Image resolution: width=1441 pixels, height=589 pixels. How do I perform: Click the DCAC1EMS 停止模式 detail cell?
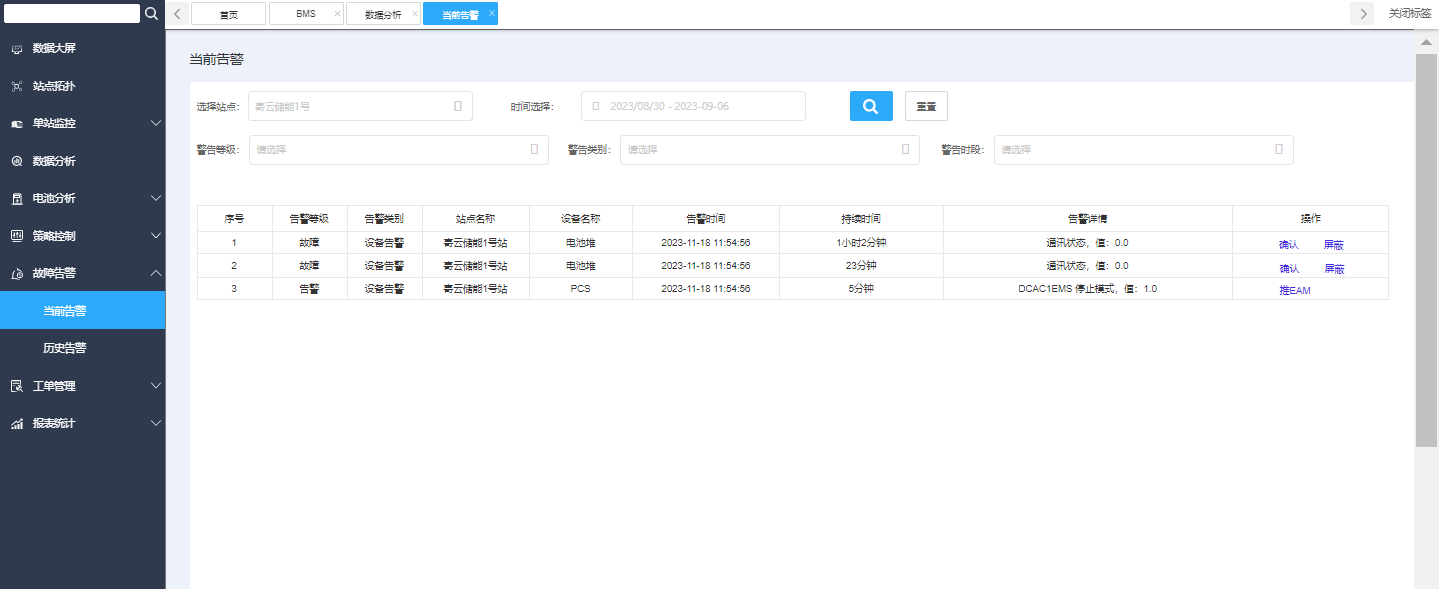pyautogui.click(x=1087, y=289)
